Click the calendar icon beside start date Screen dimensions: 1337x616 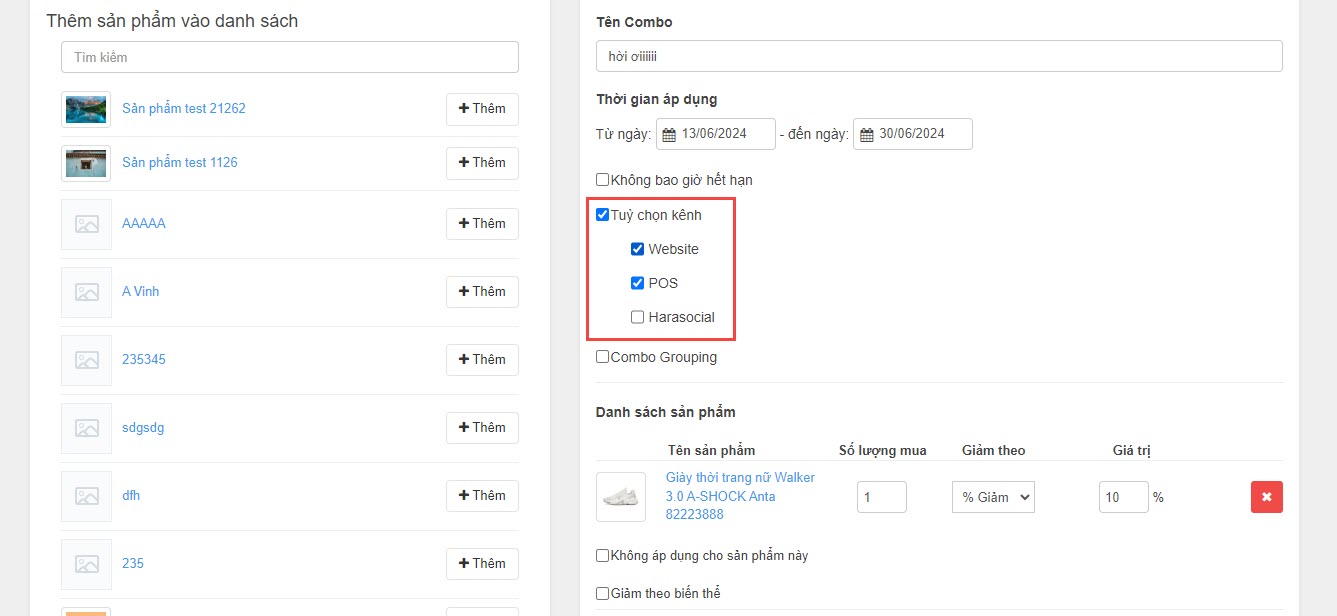[668, 135]
